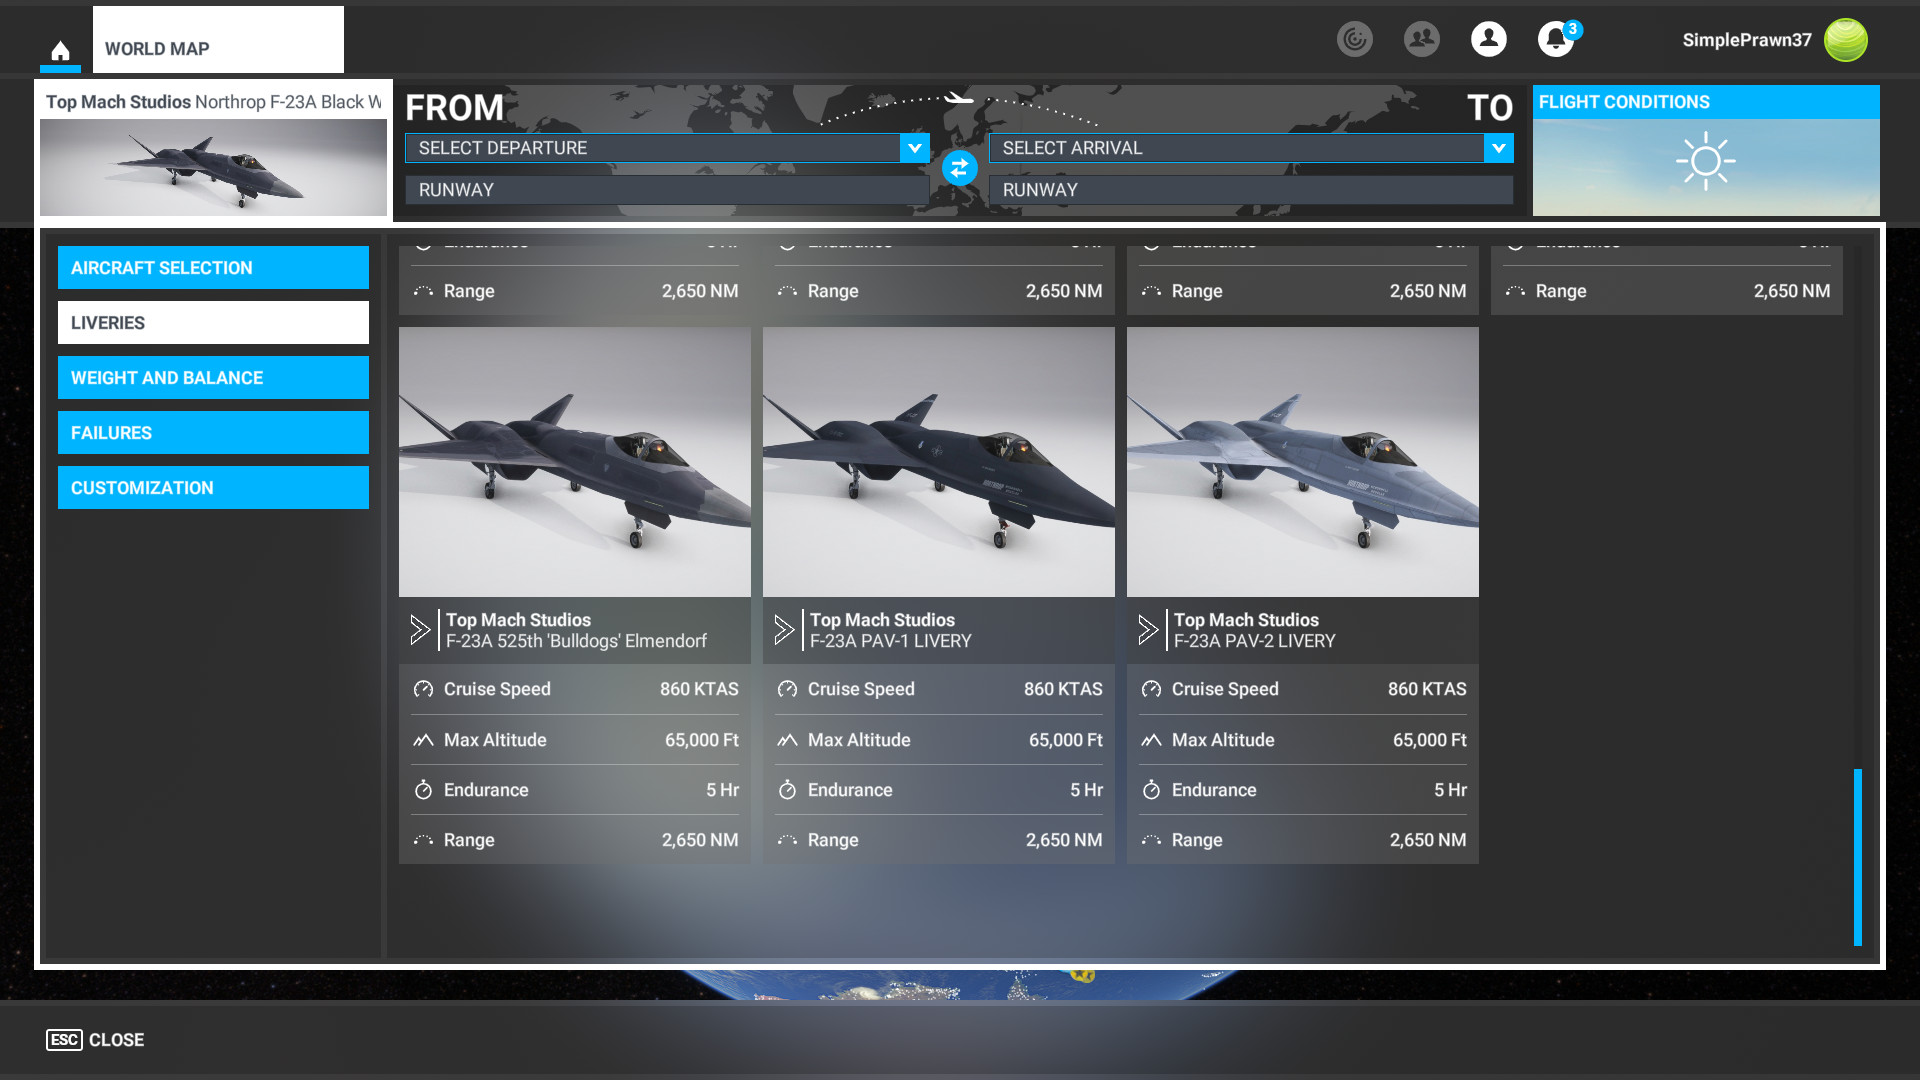Open the arrival Runway field
The width and height of the screenshot is (1920, 1080).
pyautogui.click(x=1250, y=190)
